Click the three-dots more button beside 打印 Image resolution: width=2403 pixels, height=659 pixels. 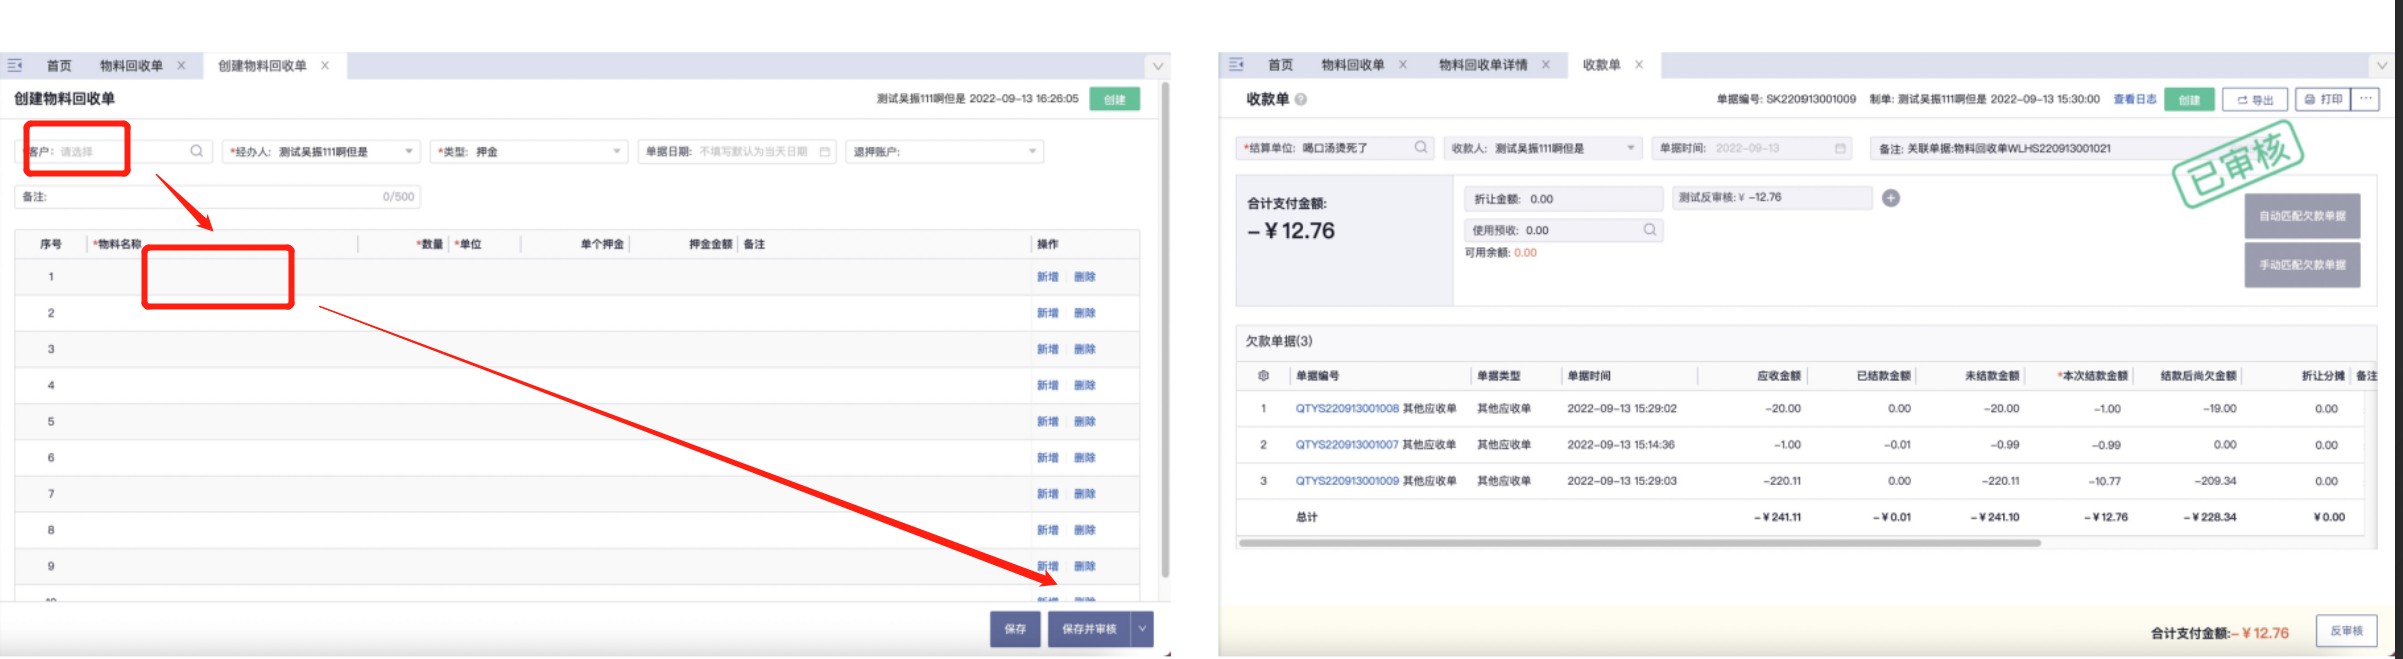pos(2365,99)
